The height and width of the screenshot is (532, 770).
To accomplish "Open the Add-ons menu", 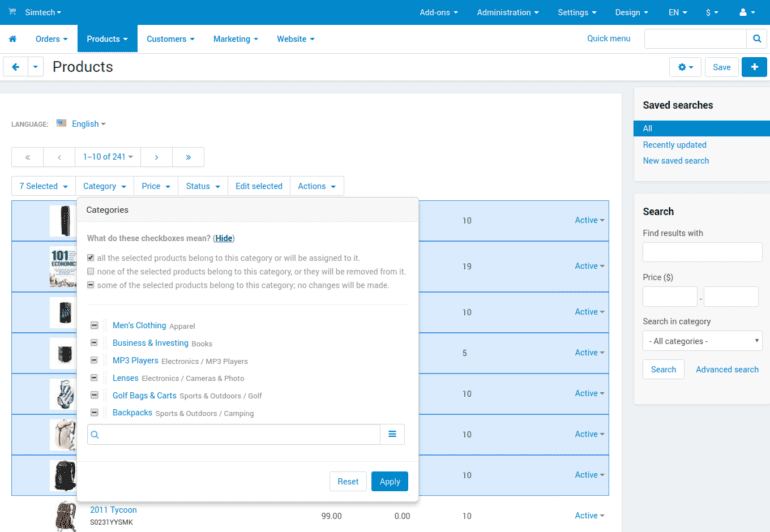I will (x=440, y=12).
